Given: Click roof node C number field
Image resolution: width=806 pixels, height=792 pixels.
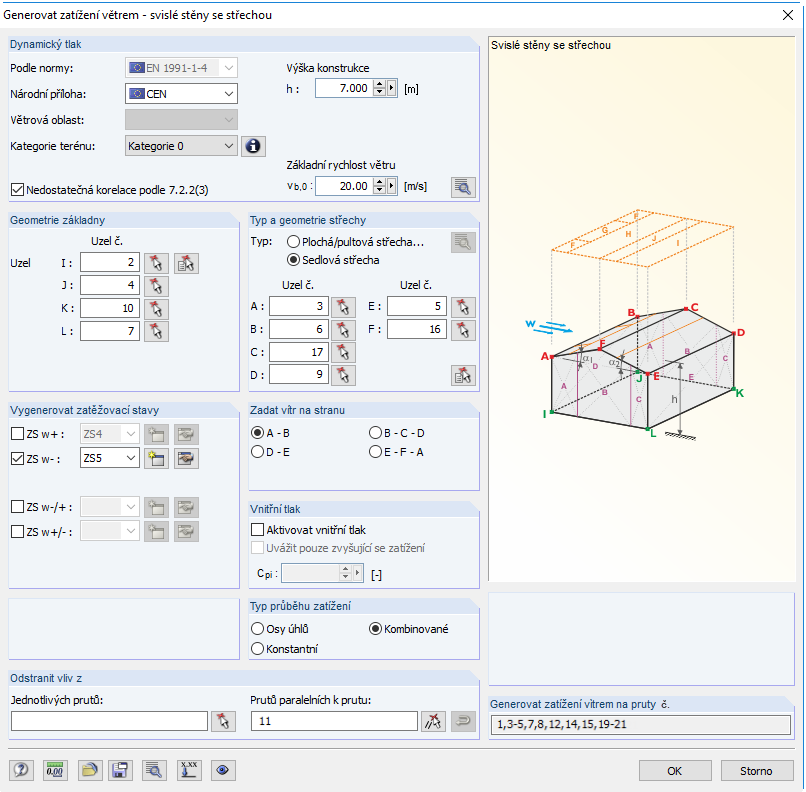Looking at the screenshot, I should (x=299, y=352).
